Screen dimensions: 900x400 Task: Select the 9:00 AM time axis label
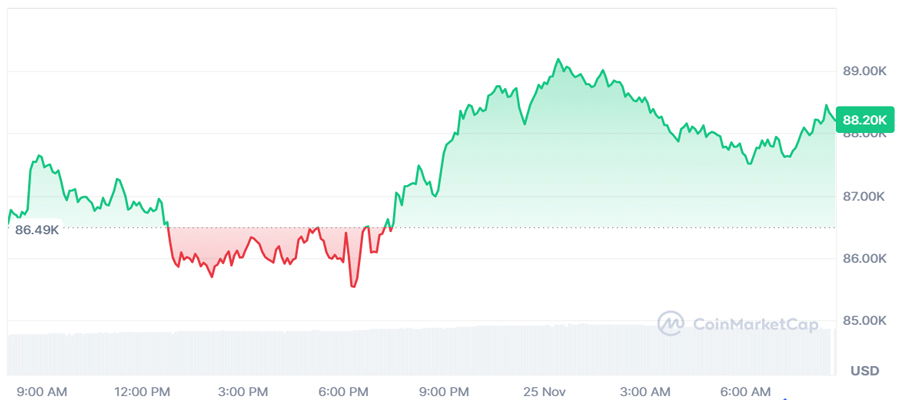(x=41, y=391)
